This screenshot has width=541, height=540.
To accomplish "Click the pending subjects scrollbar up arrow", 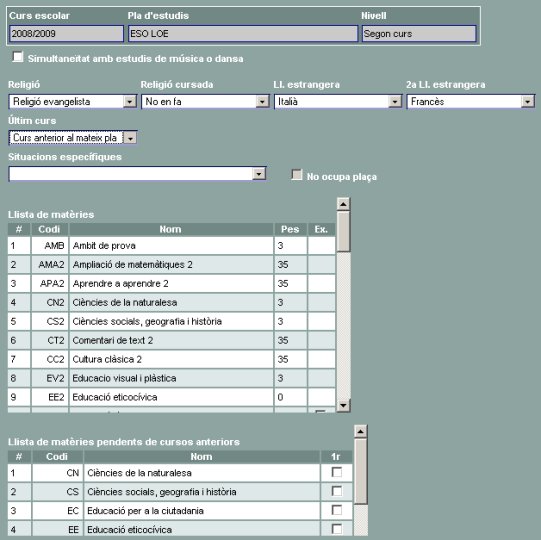I will (361, 431).
